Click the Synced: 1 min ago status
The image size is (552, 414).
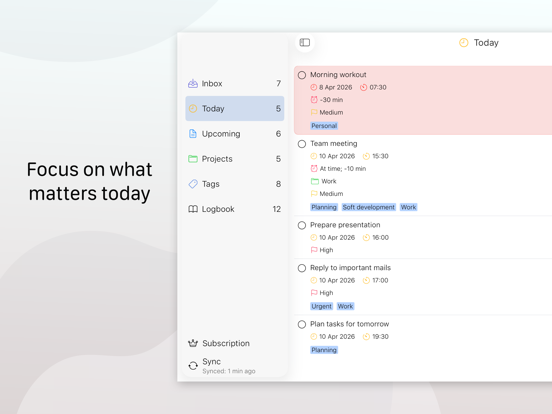229,371
